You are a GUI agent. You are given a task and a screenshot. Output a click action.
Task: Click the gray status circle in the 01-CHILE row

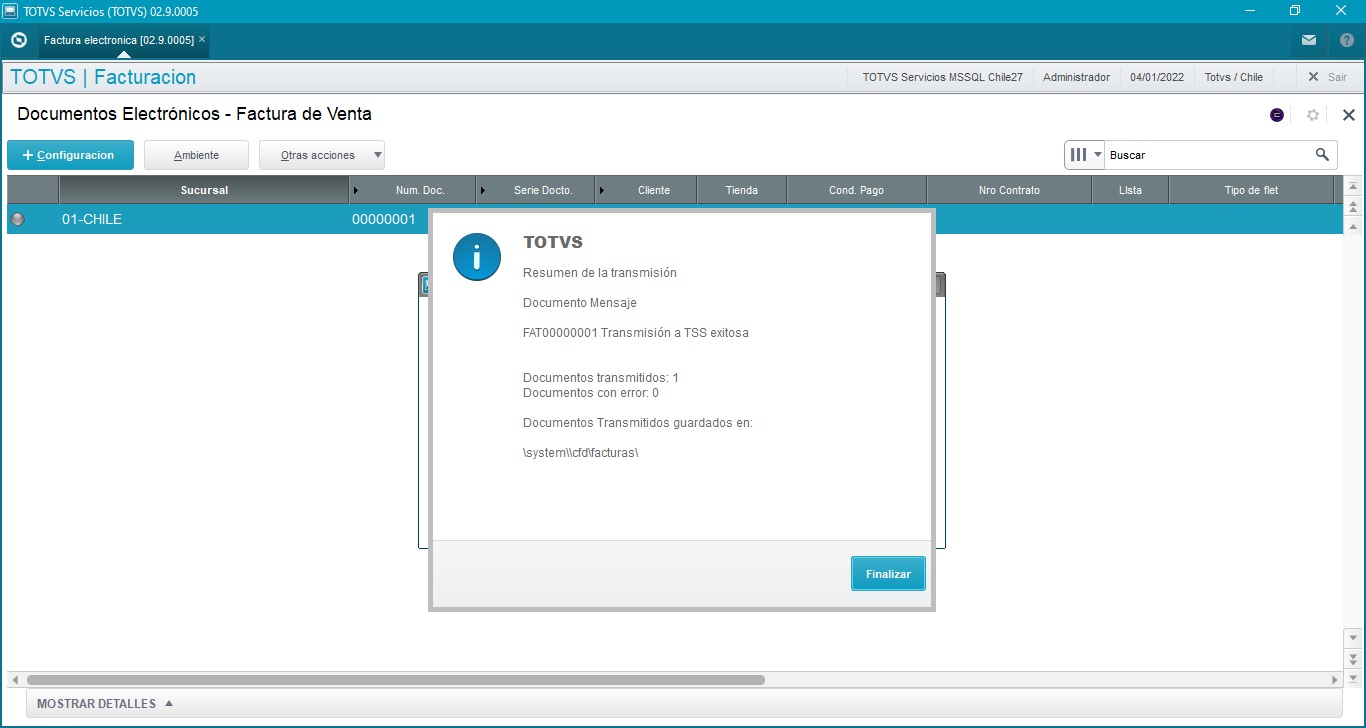click(x=17, y=219)
